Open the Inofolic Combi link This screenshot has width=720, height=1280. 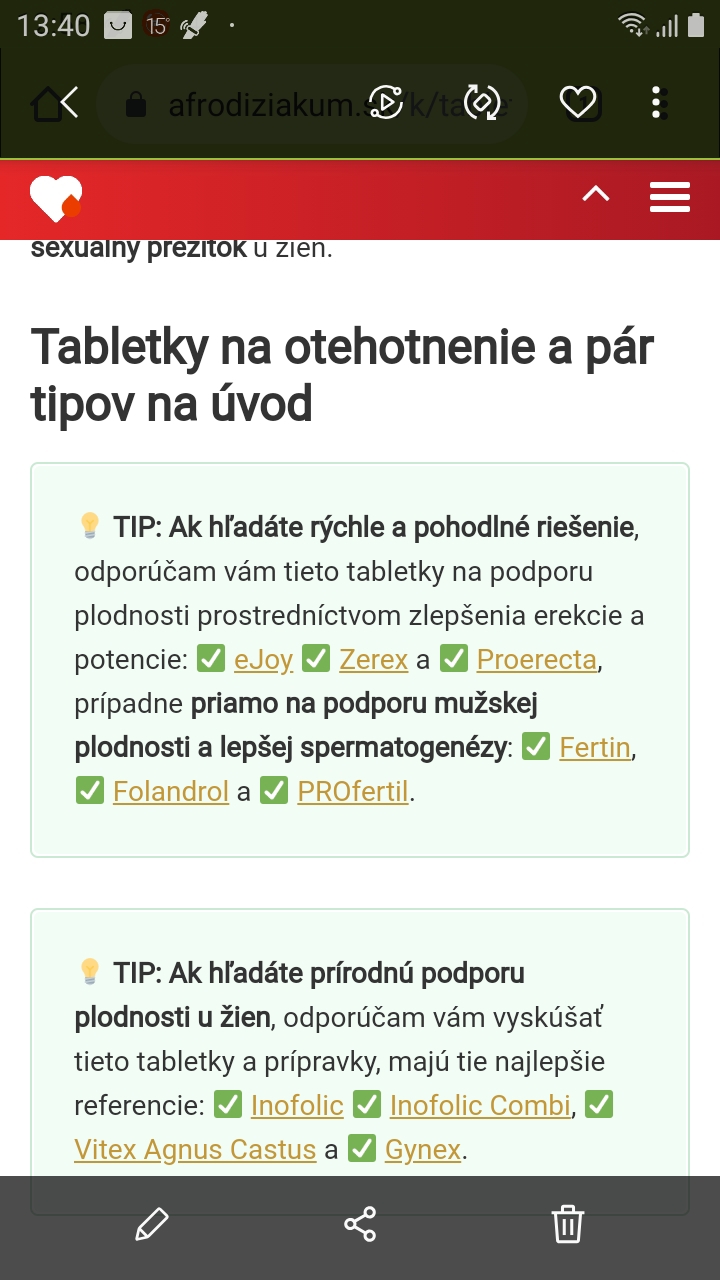(480, 1106)
